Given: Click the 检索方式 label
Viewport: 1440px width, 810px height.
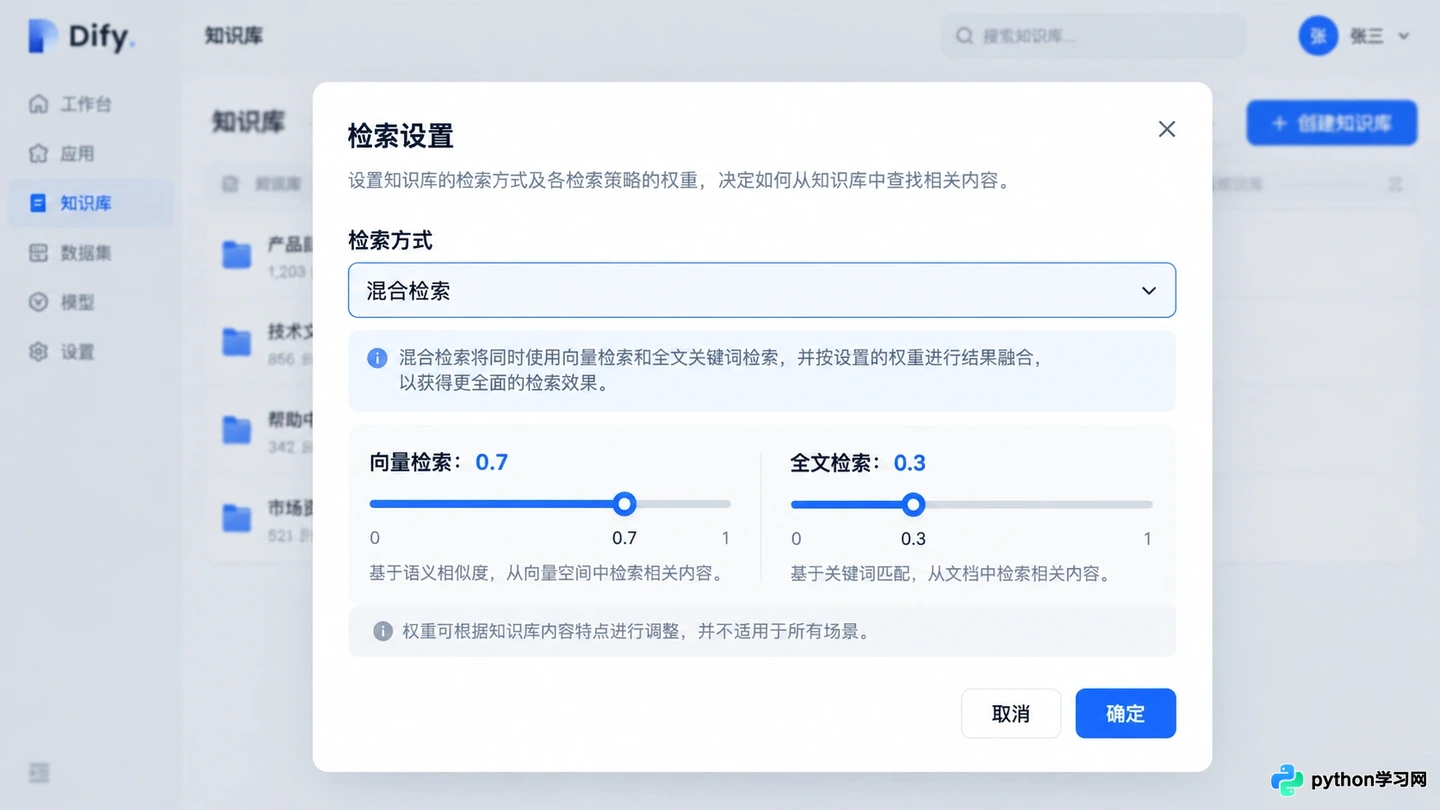Looking at the screenshot, I should [x=390, y=240].
